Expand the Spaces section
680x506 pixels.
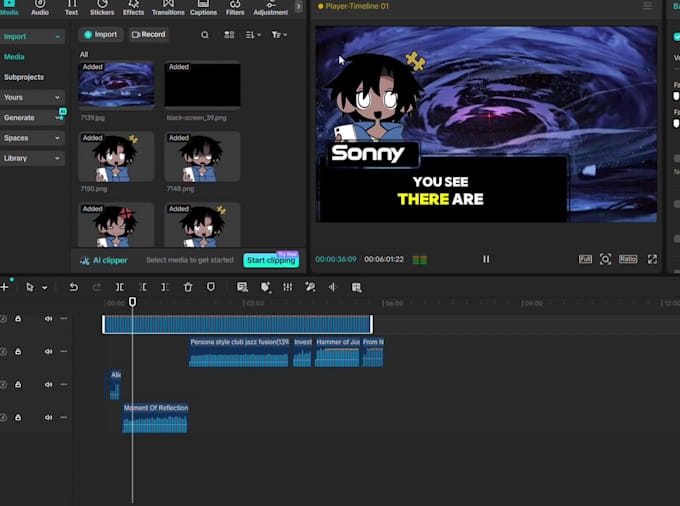(x=33, y=138)
